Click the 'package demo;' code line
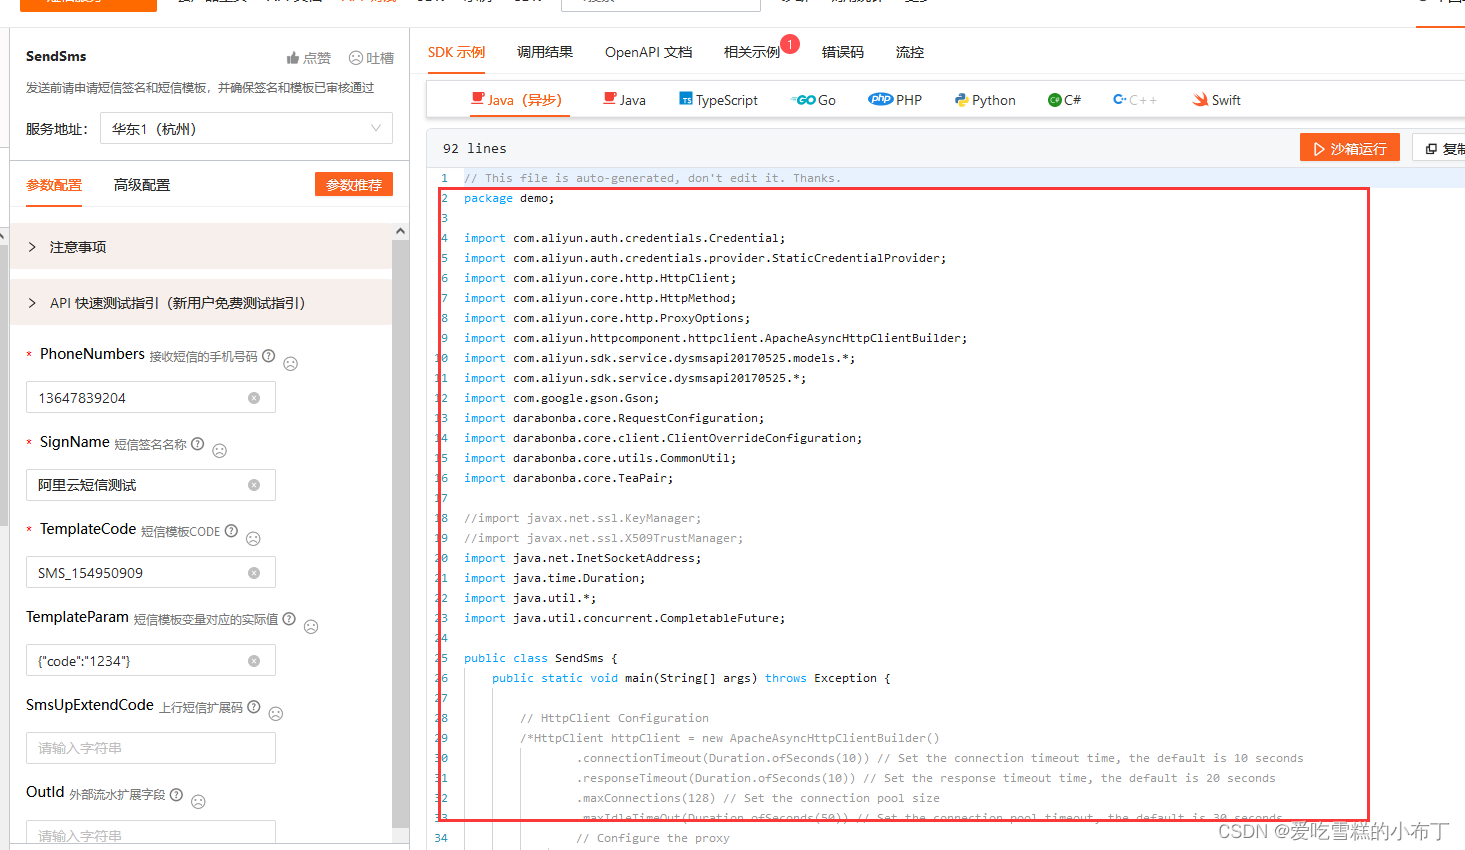The width and height of the screenshot is (1465, 850). coord(509,198)
